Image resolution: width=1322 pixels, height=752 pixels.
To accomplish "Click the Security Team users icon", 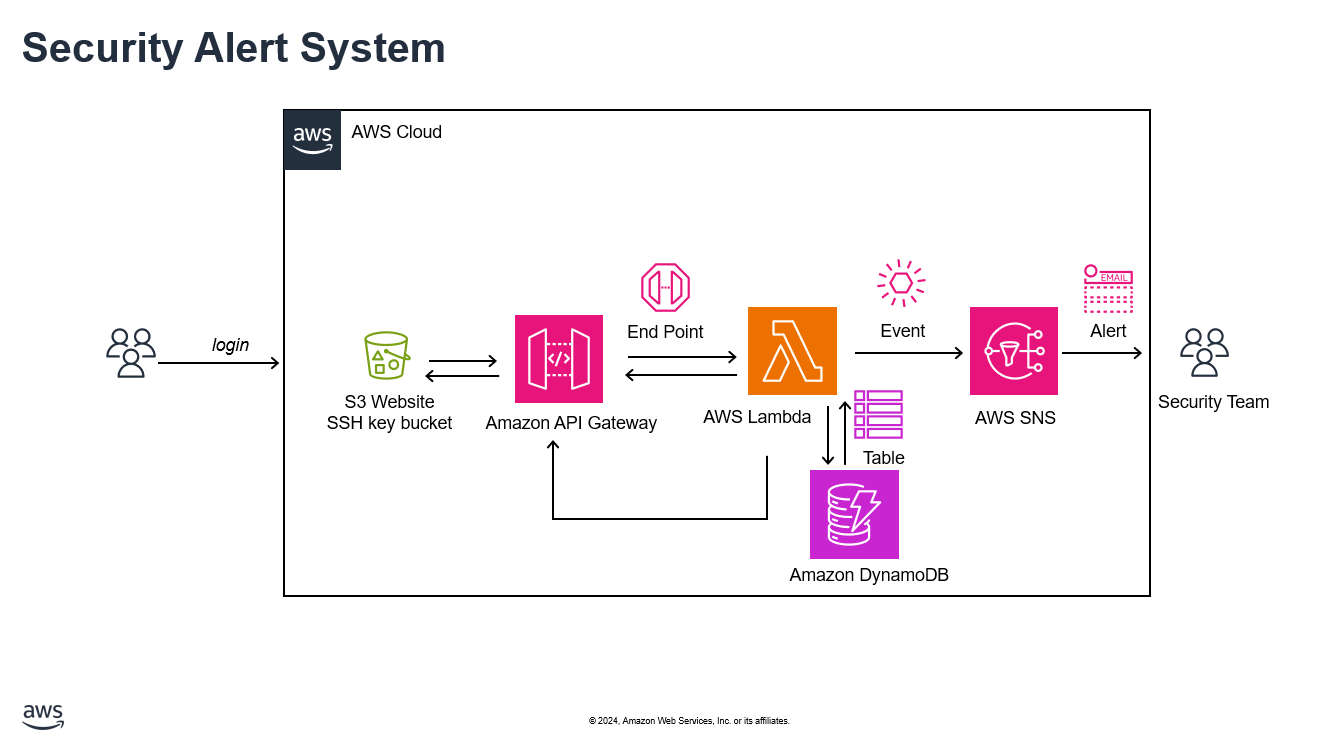I will [1204, 353].
